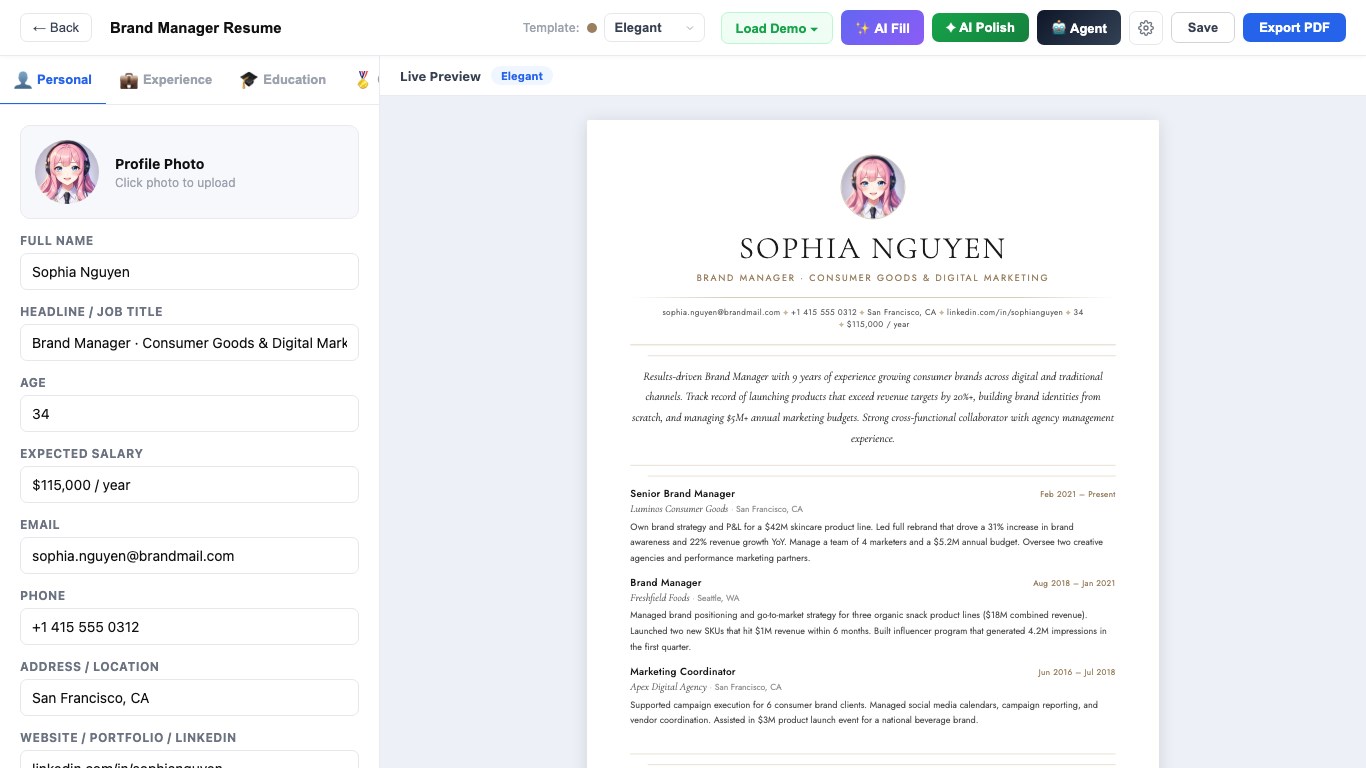
Task: Focus the Age input field
Action: [x=189, y=414]
